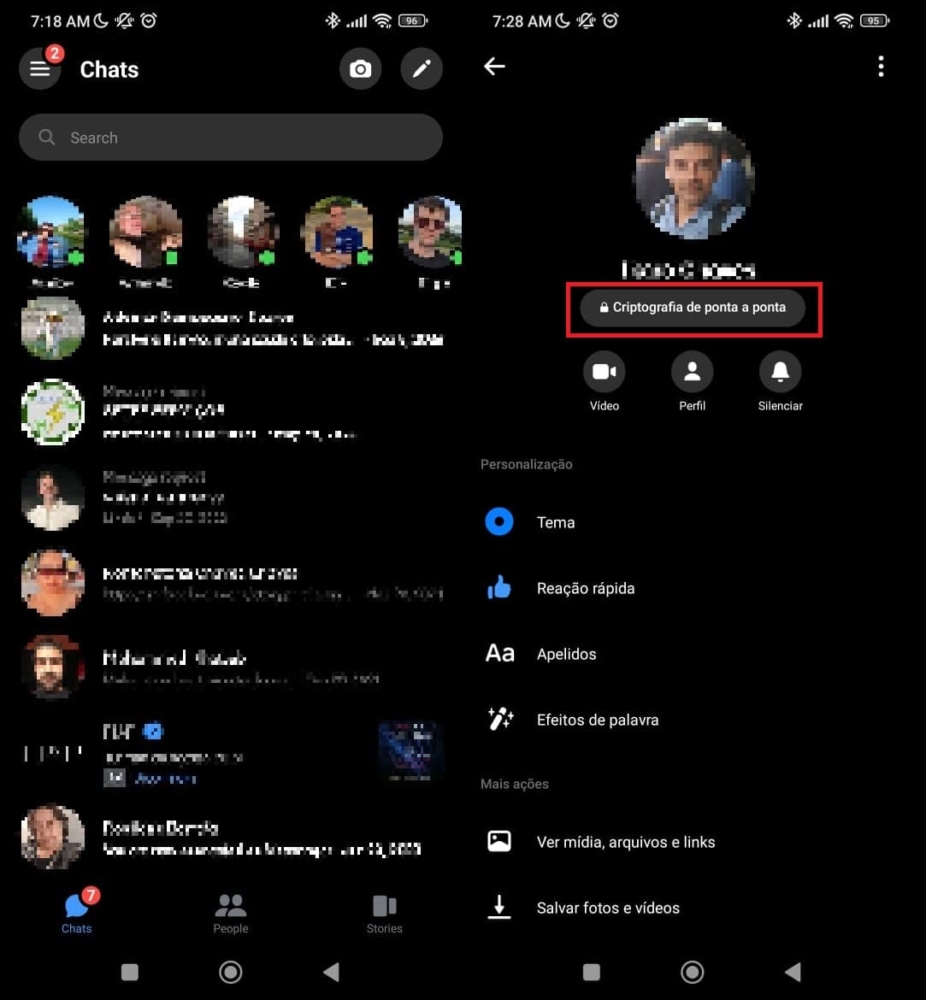The width and height of the screenshot is (926, 1000).
Task: Open the three-dot overflow menu
Action: pyautogui.click(x=881, y=66)
